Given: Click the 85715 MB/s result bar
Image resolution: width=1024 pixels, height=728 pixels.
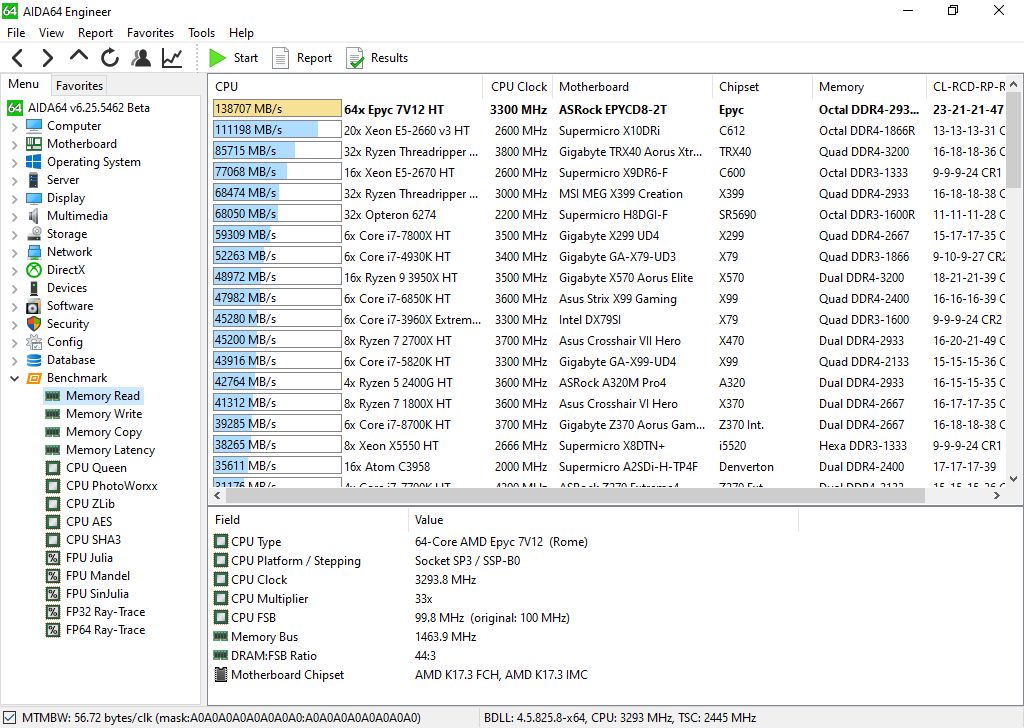Looking at the screenshot, I should coord(277,151).
